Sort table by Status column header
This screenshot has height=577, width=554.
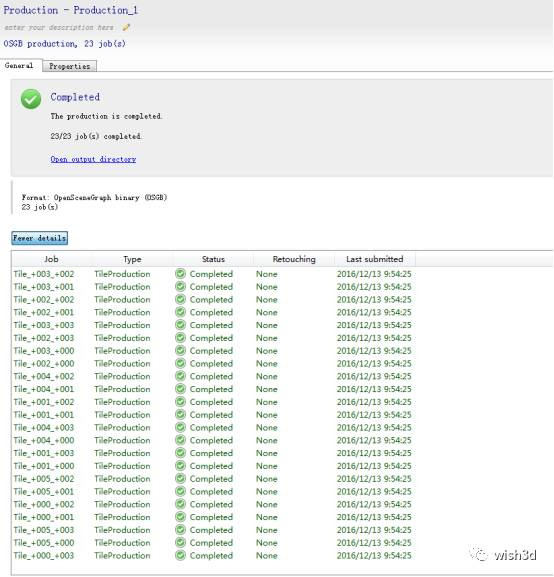[213, 259]
